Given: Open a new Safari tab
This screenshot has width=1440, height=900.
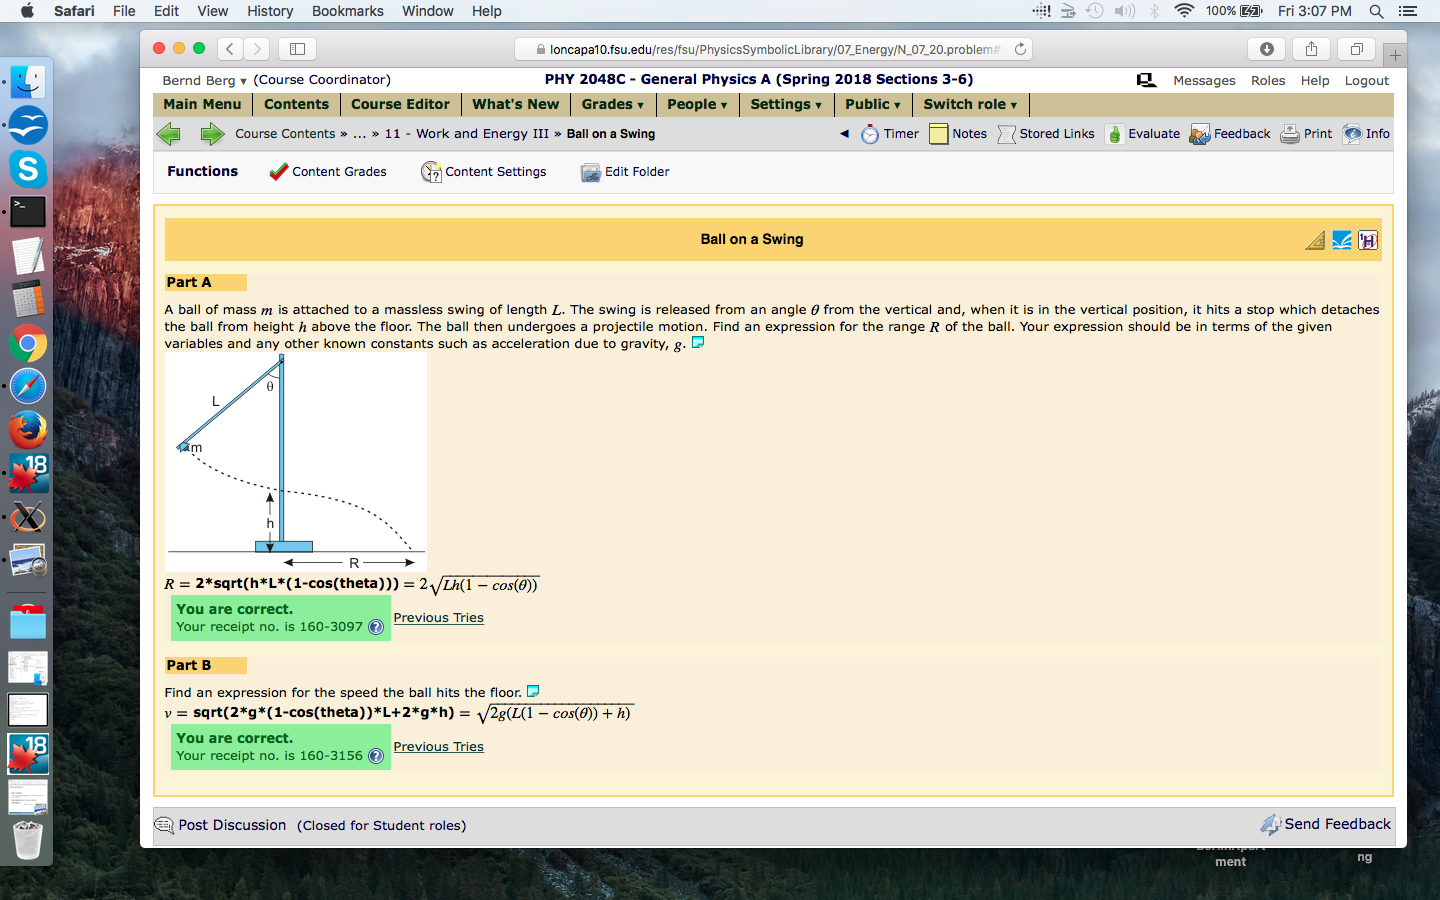Looking at the screenshot, I should click(1395, 55).
